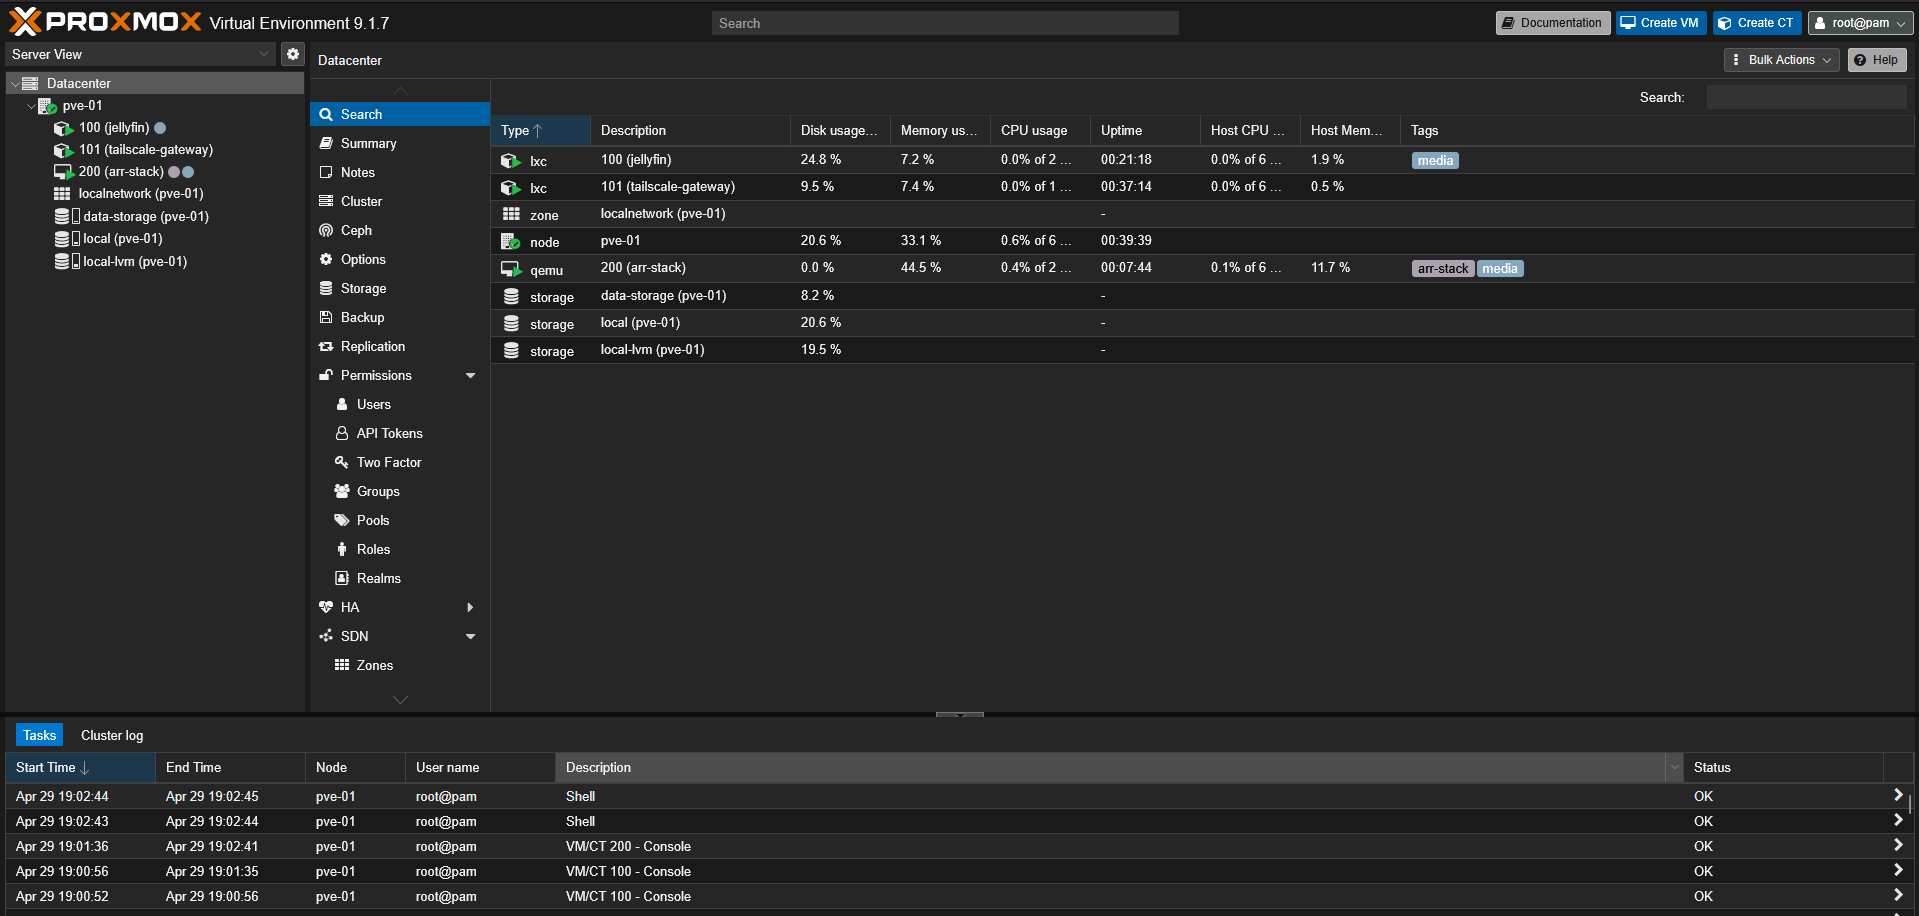Open the Summary panel
The image size is (1919, 916).
[x=400, y=143]
